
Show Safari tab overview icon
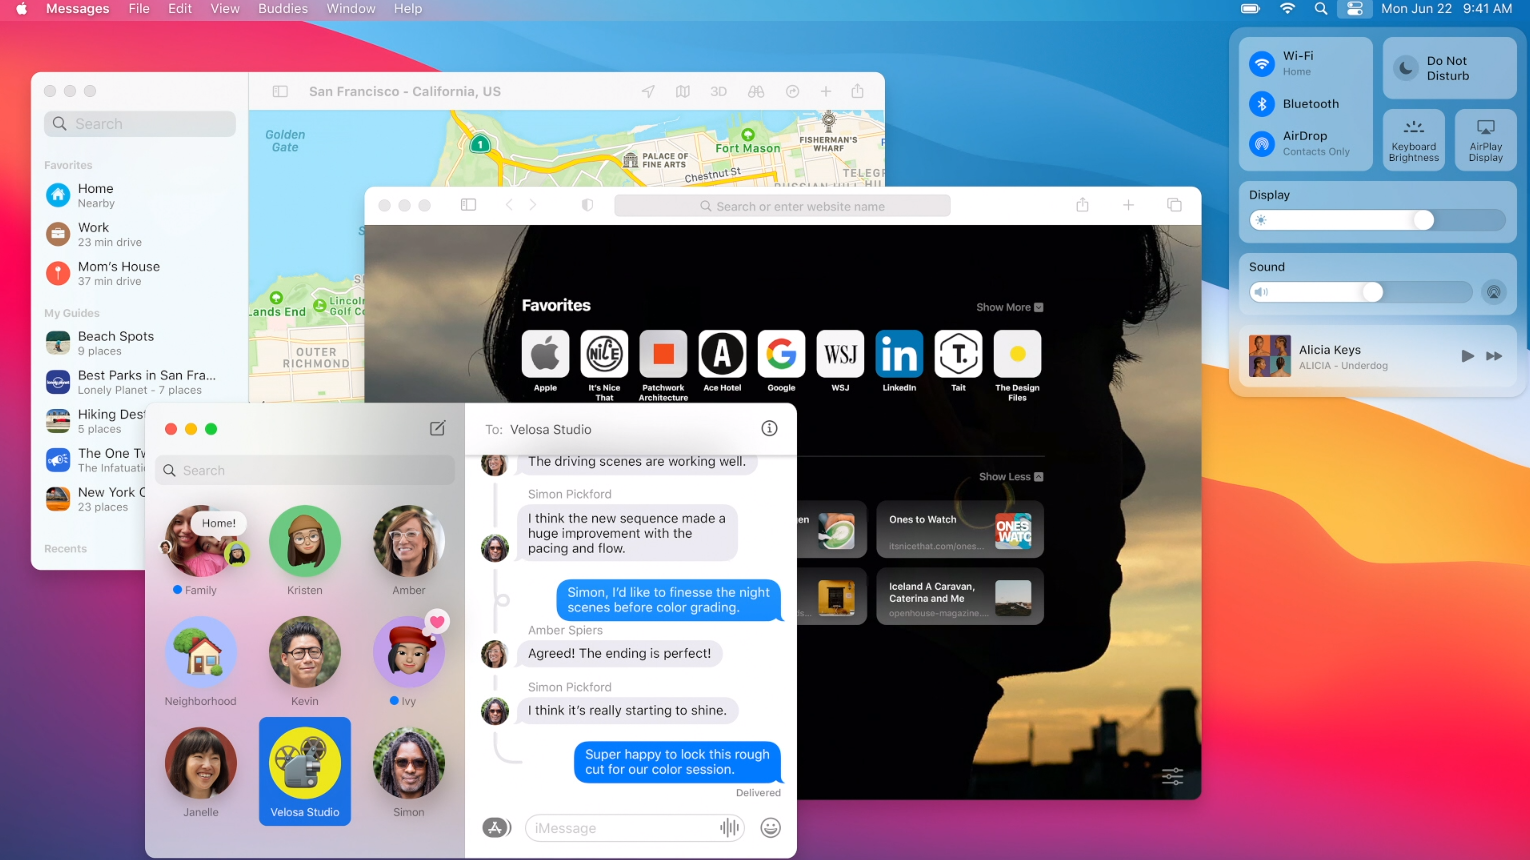pos(1174,205)
